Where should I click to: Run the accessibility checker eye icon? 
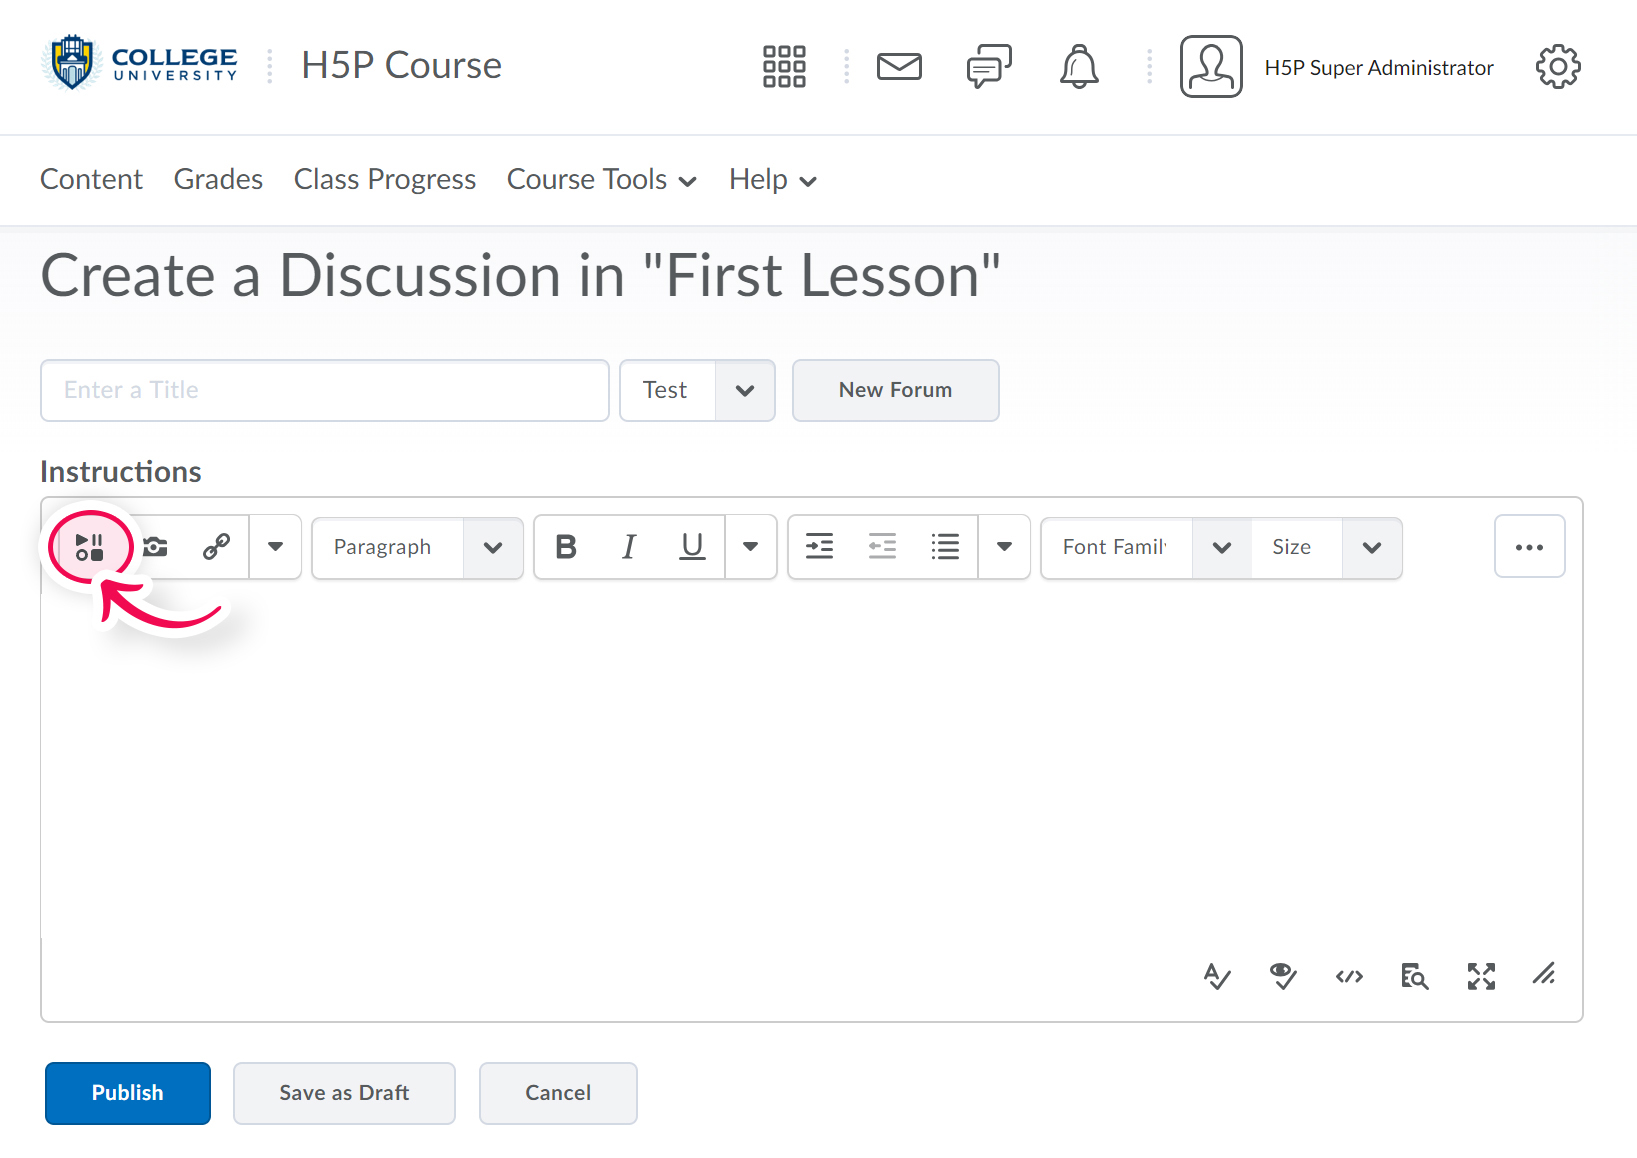tap(1283, 976)
